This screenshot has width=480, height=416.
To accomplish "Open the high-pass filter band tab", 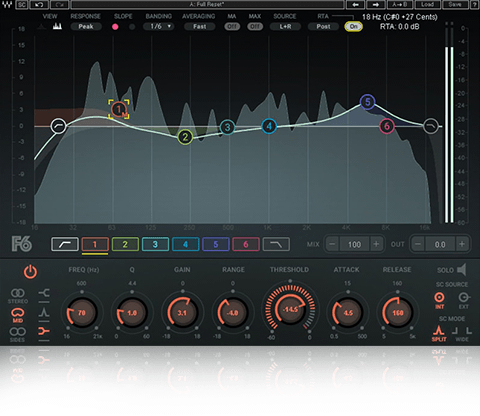I will pos(65,244).
